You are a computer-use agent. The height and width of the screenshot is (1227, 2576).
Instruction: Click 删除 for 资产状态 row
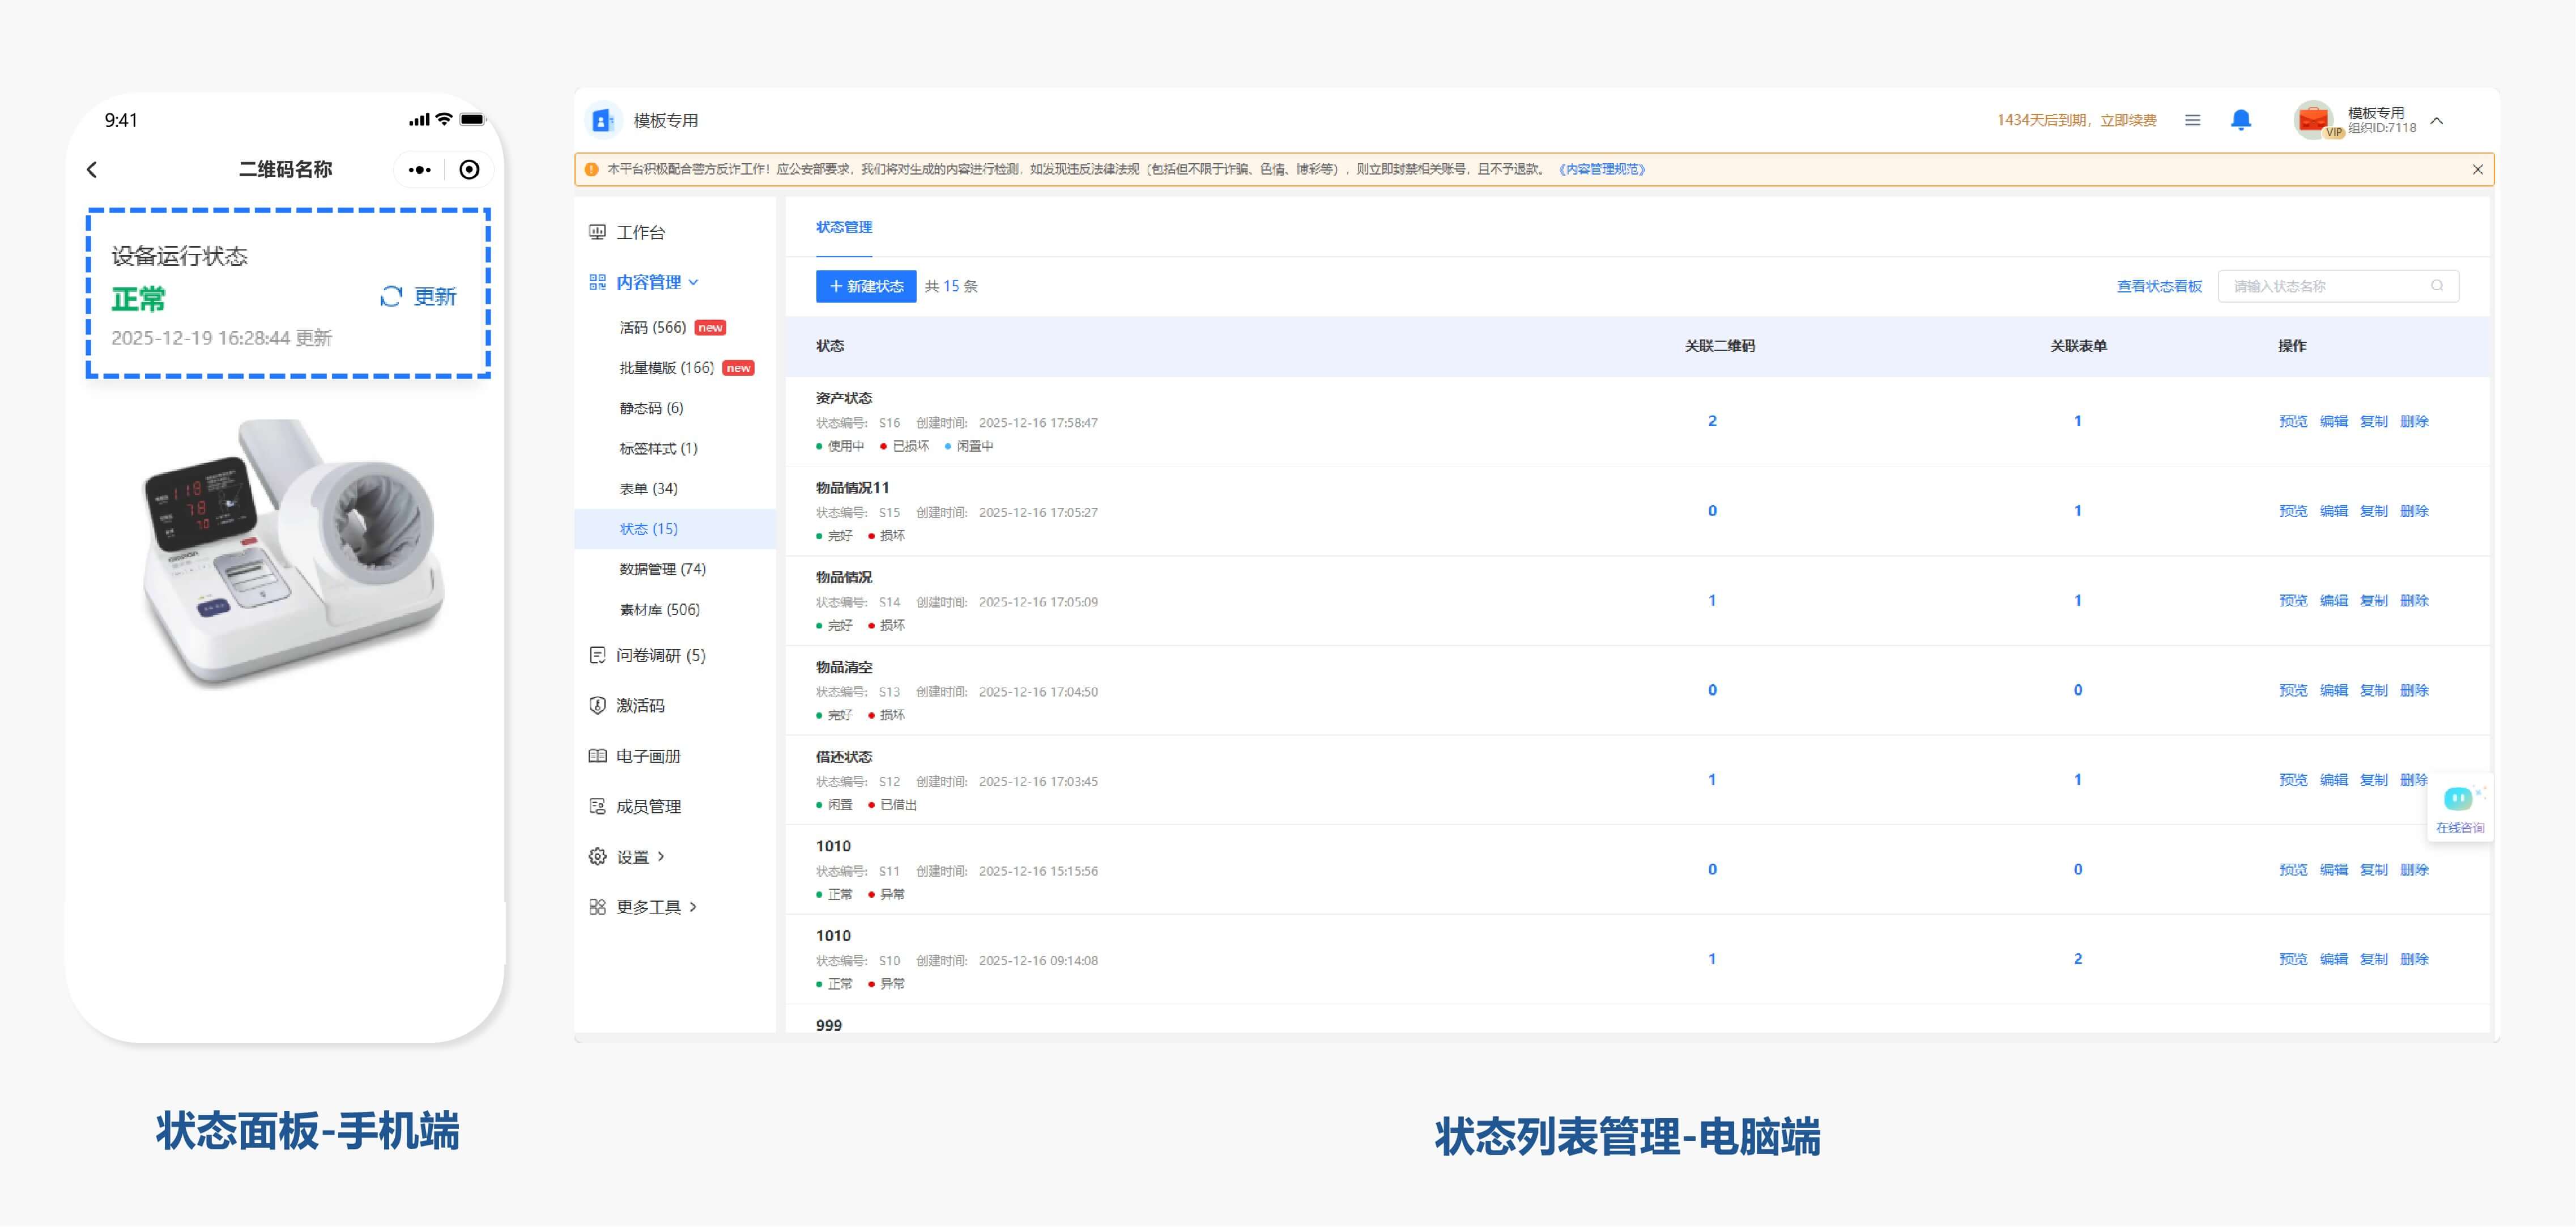2414,422
